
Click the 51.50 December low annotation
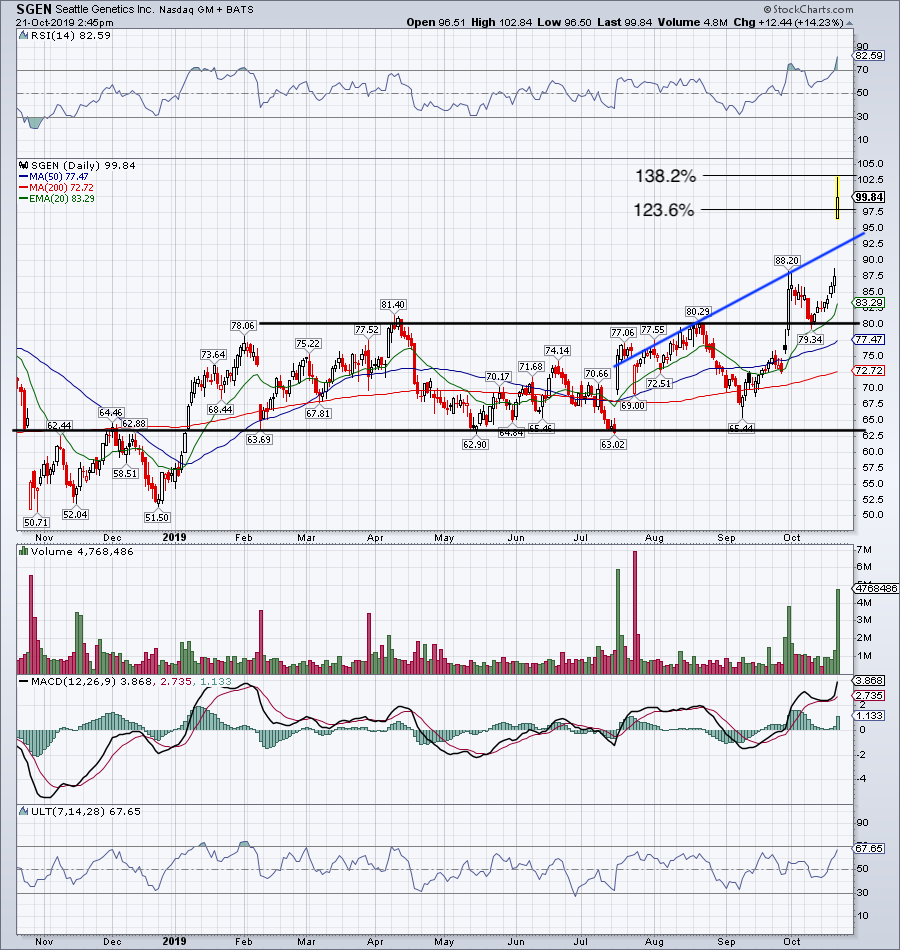157,517
